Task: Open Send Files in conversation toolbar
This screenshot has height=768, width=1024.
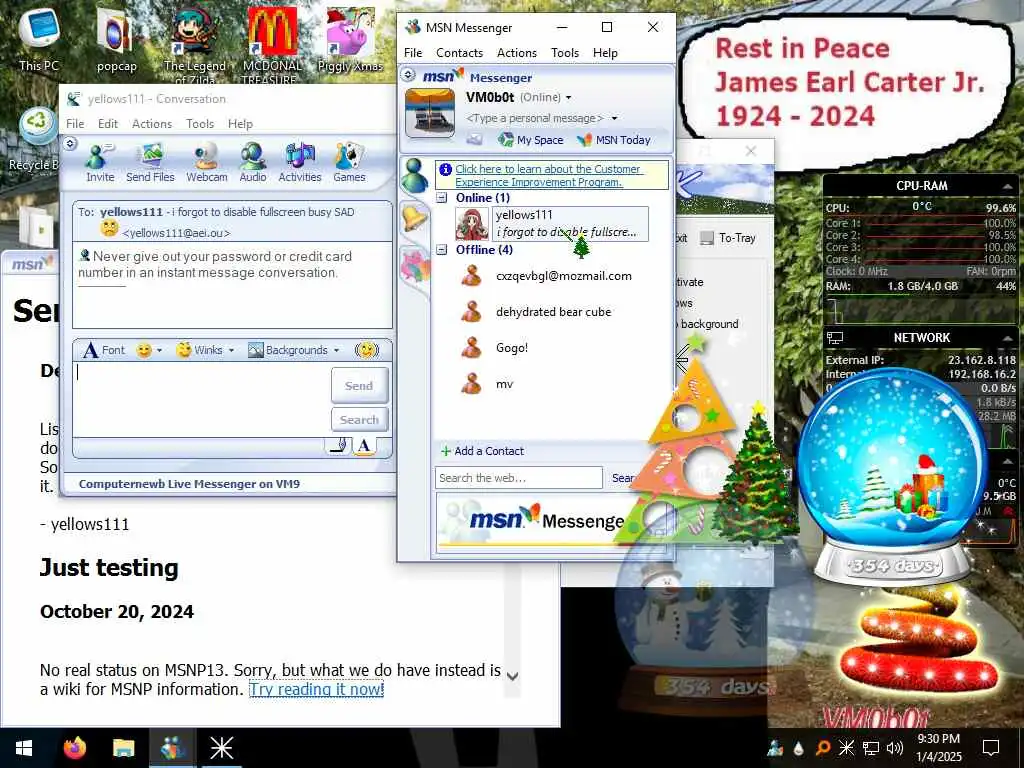Action: click(150, 163)
